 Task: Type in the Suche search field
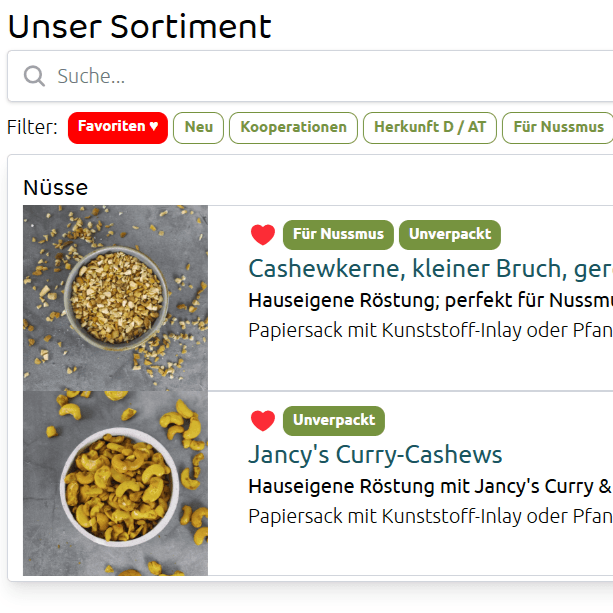coord(320,76)
